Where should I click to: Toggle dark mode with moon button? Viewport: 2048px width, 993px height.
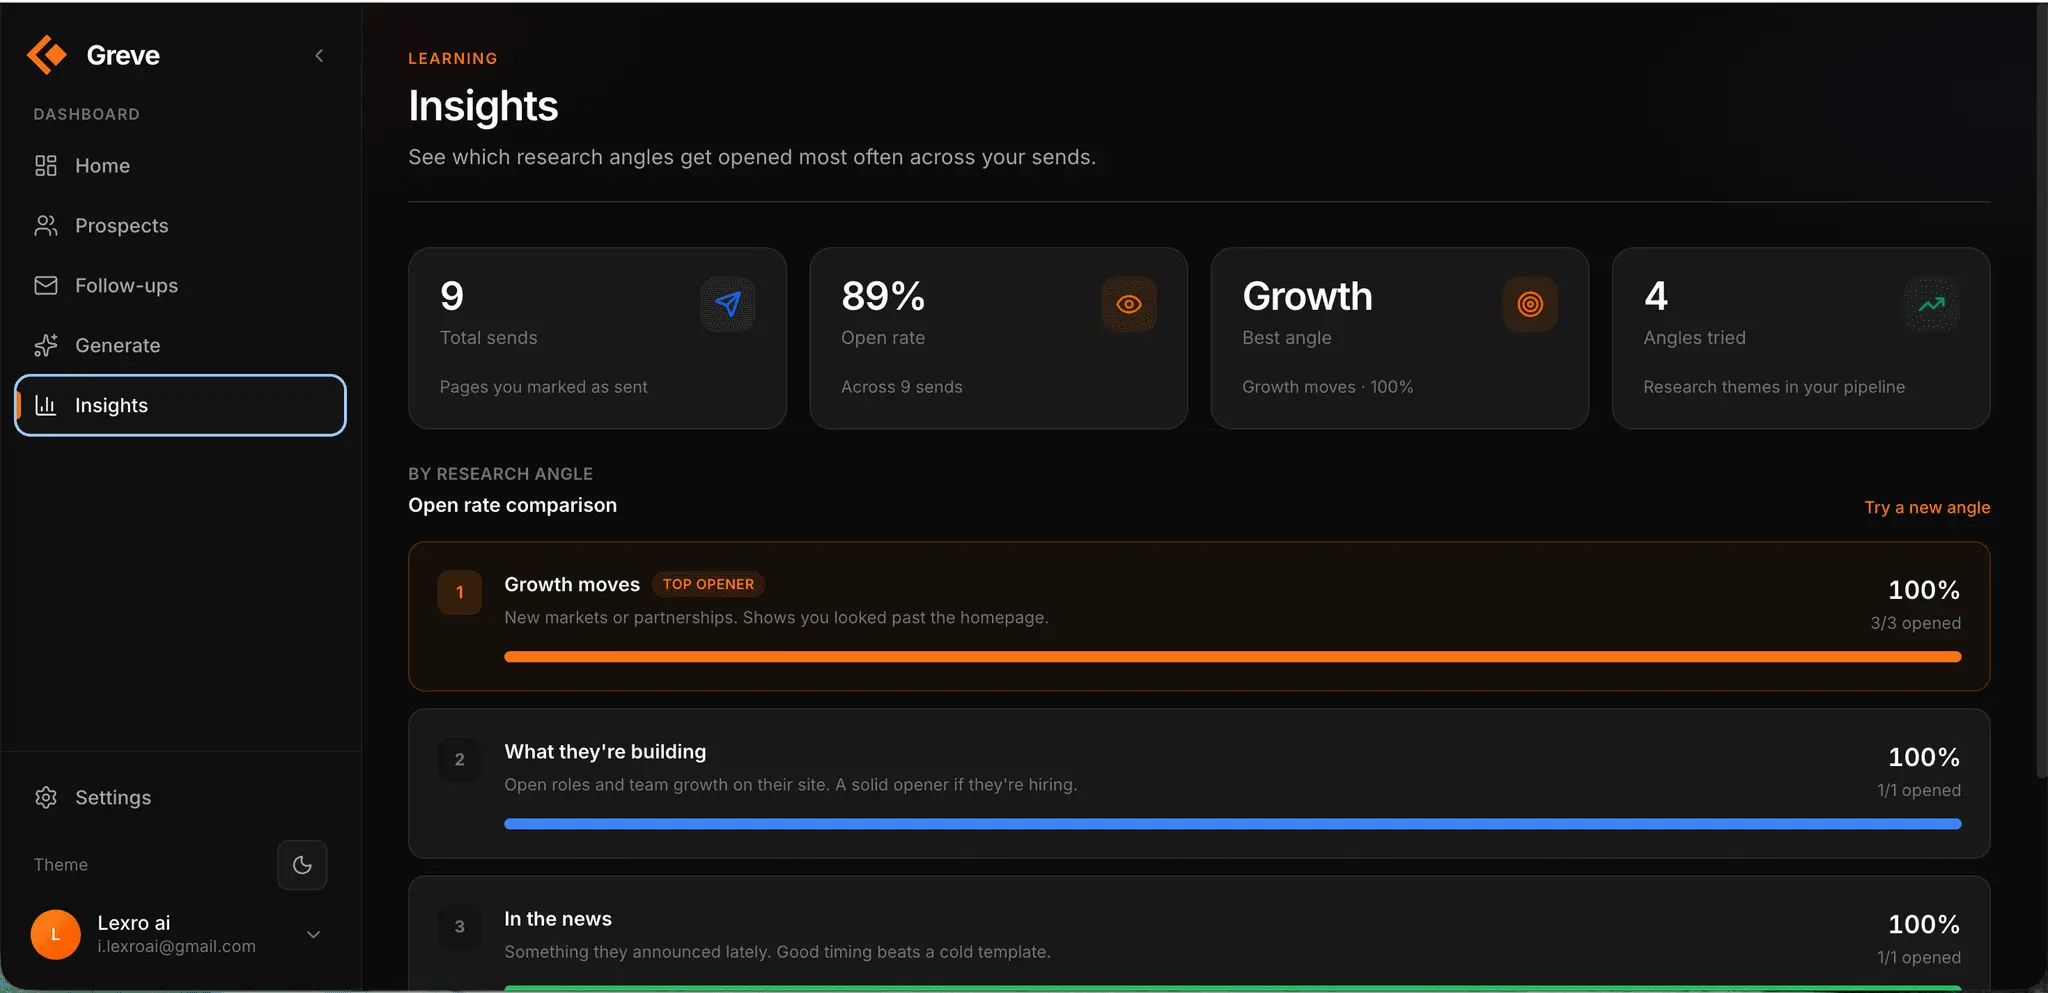(302, 865)
